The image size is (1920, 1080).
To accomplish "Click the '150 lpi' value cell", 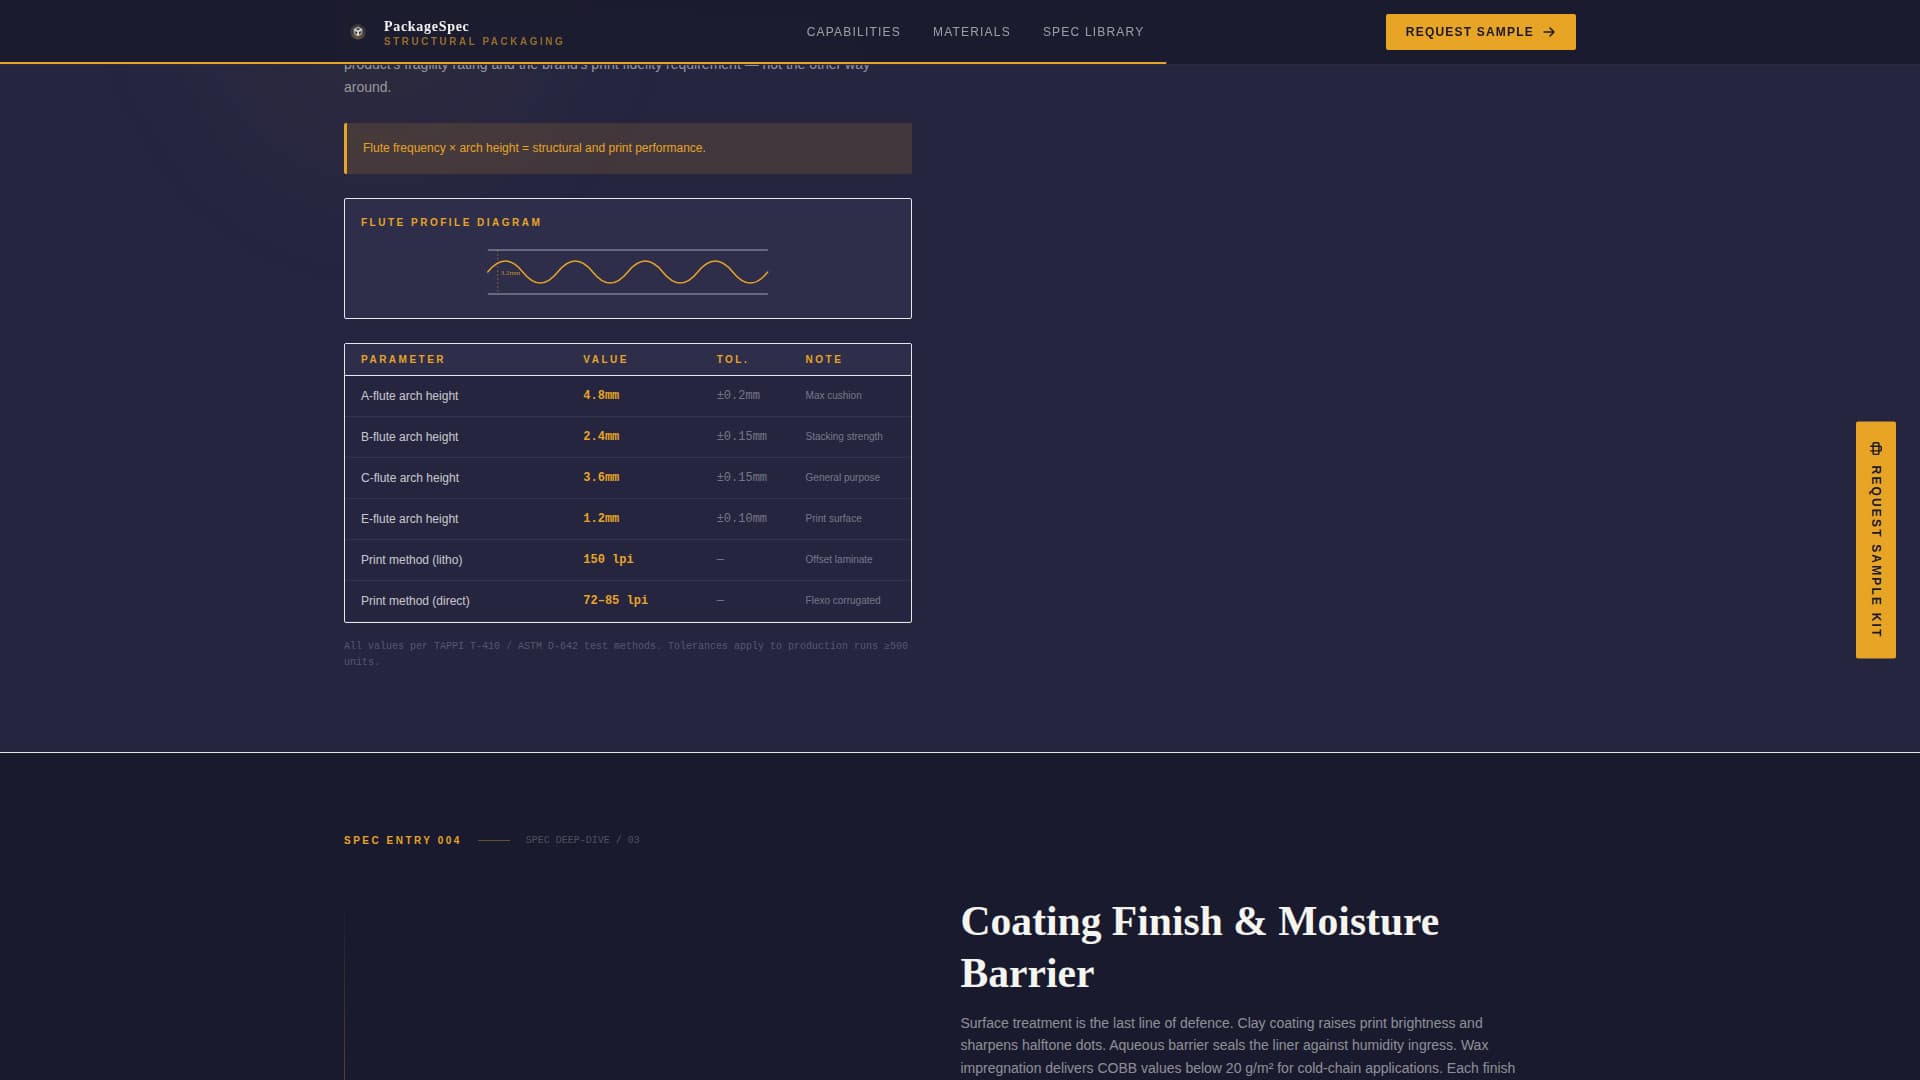I will (608, 559).
